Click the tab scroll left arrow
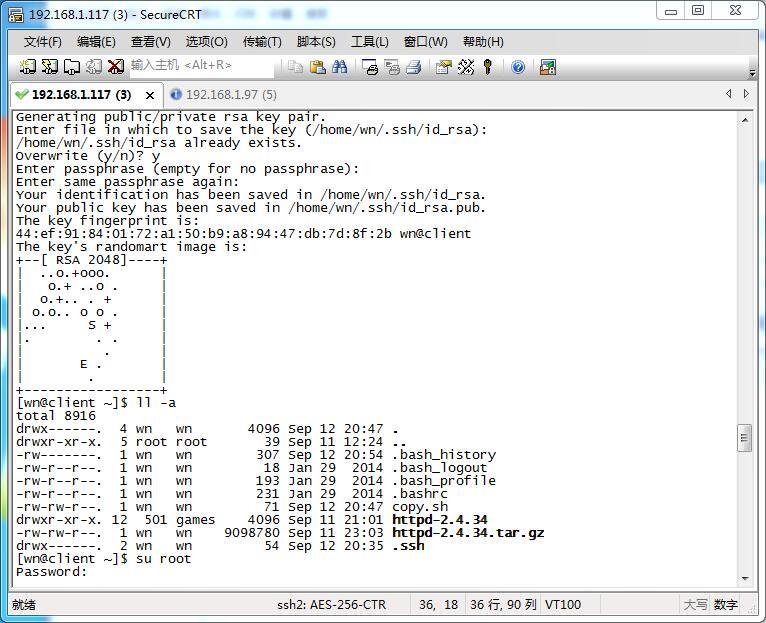 click(728, 94)
